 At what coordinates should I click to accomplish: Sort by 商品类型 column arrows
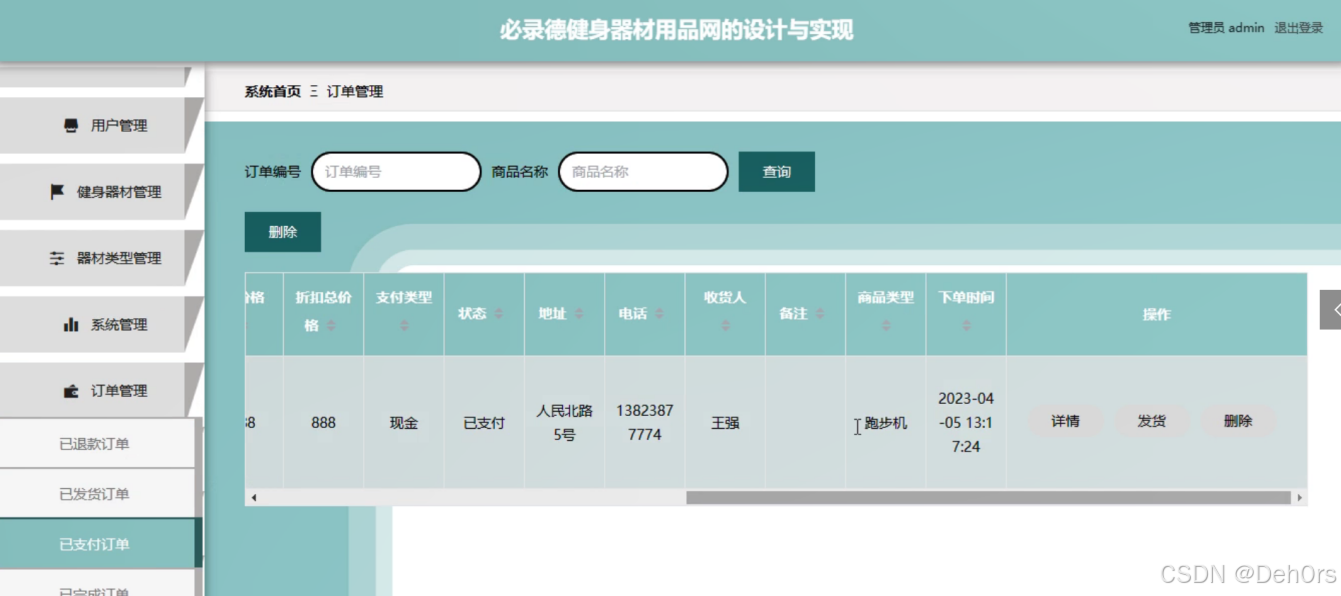pyautogui.click(x=886, y=326)
